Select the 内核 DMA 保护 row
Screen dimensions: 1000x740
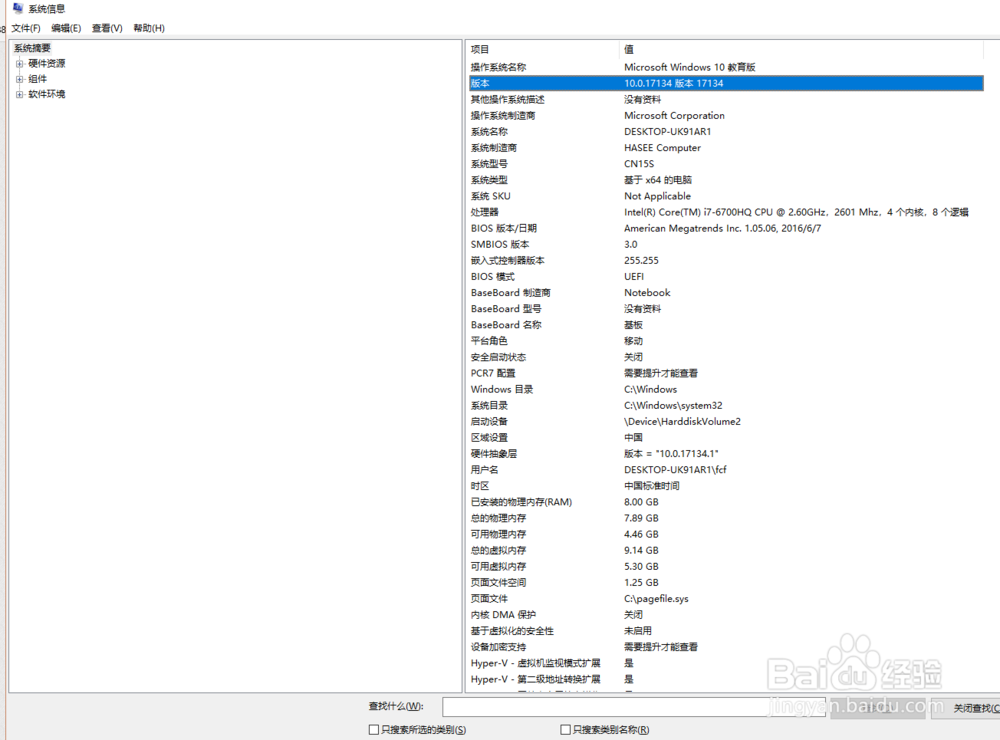click(726, 615)
